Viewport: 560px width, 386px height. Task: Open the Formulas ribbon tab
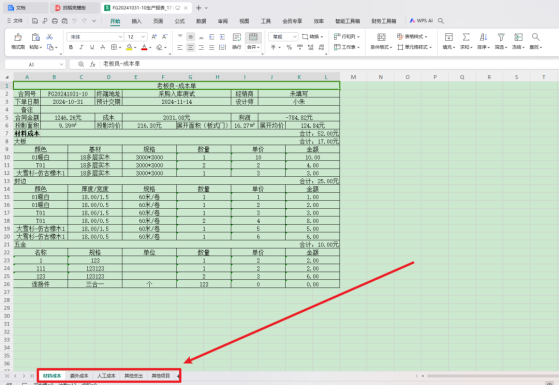click(180, 21)
